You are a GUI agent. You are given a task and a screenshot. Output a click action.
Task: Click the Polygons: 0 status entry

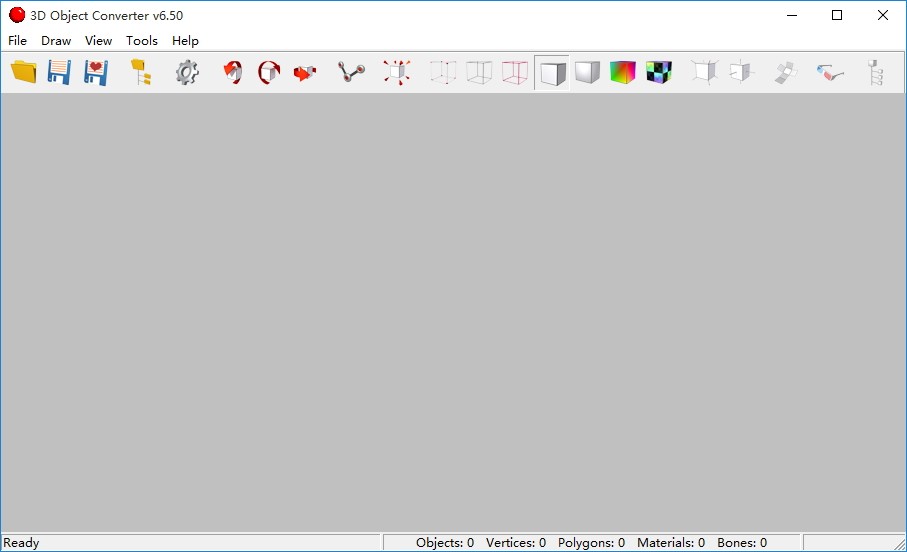click(591, 543)
